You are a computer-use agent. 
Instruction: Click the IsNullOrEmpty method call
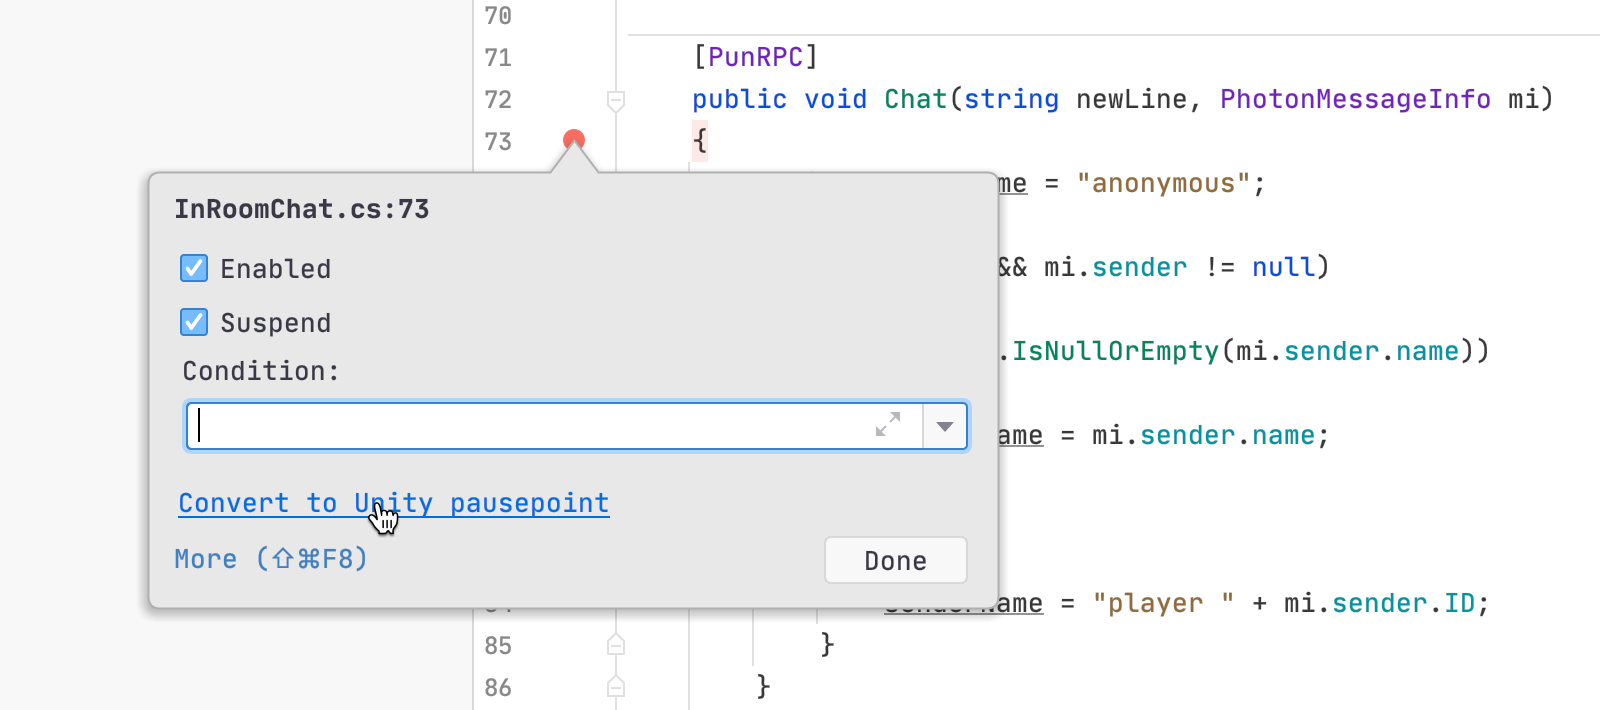point(1115,351)
